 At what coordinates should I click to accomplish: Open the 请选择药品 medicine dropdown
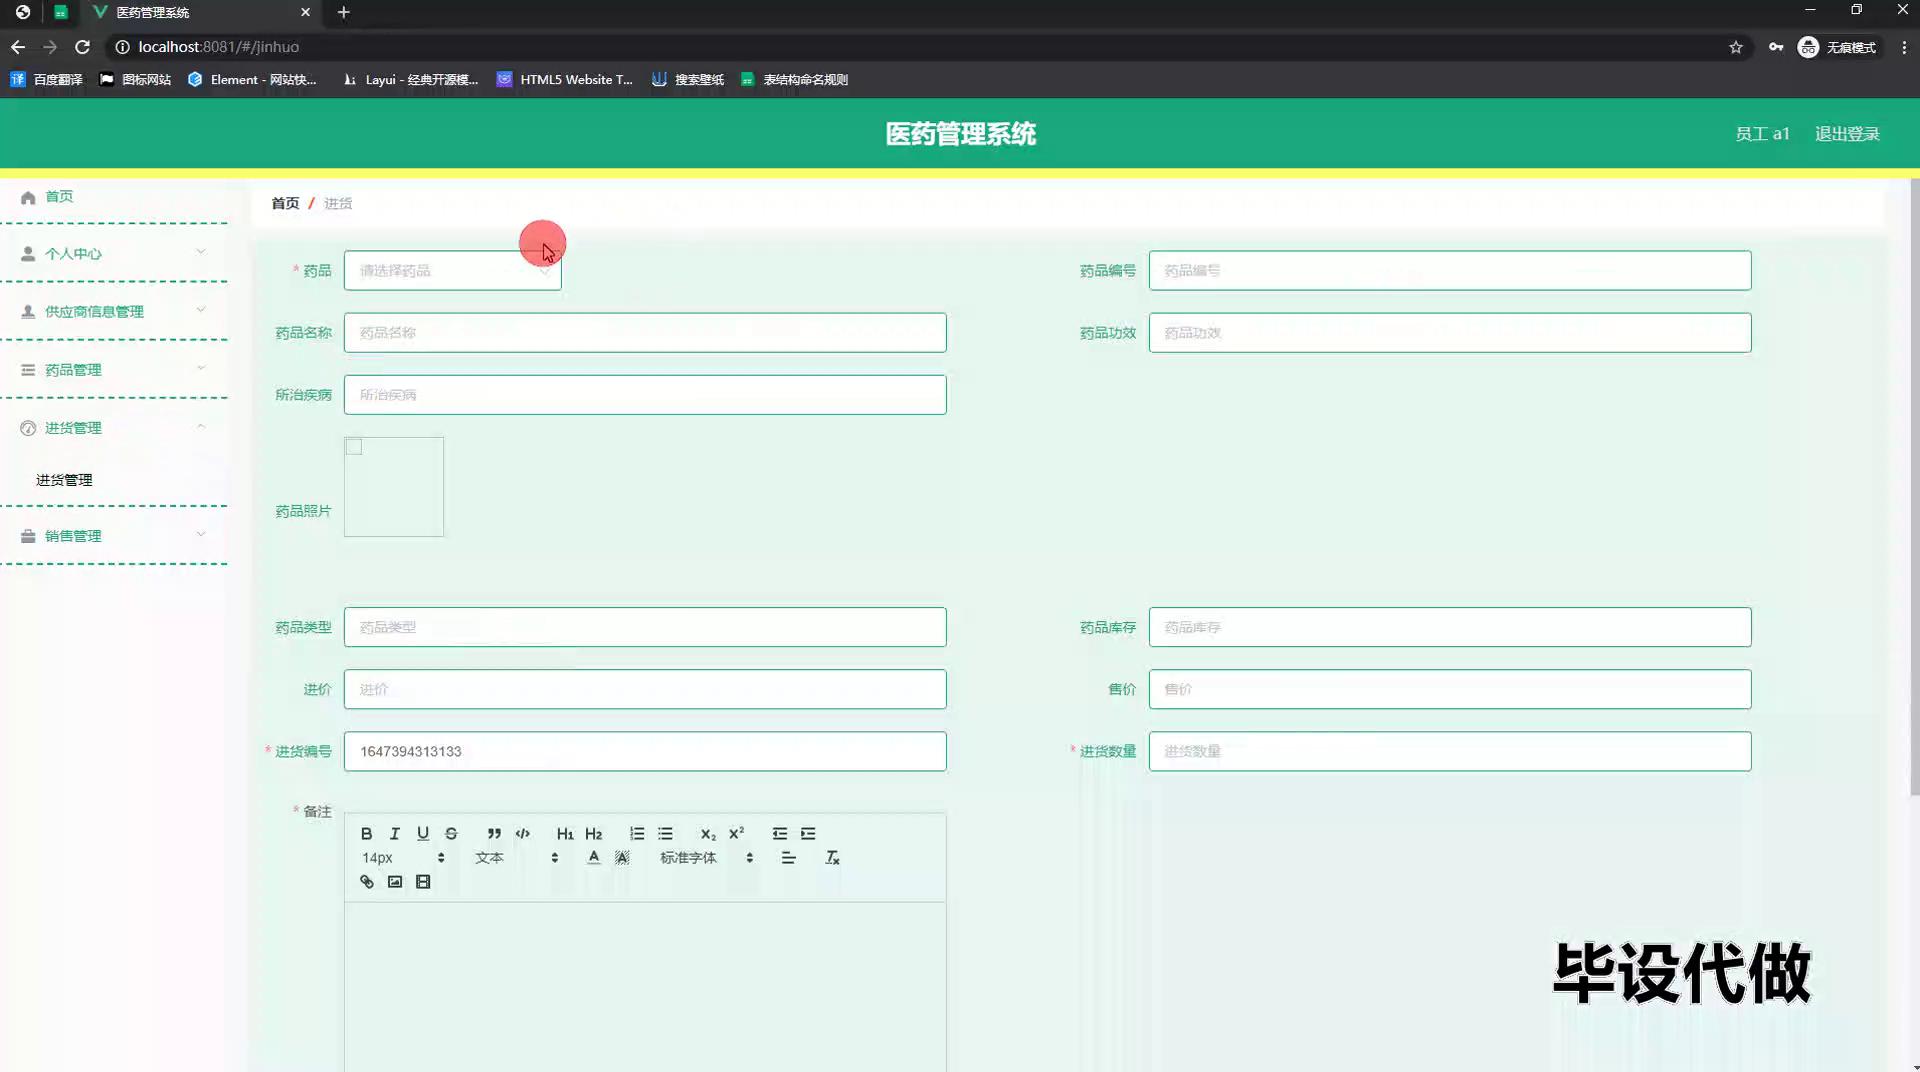[452, 271]
